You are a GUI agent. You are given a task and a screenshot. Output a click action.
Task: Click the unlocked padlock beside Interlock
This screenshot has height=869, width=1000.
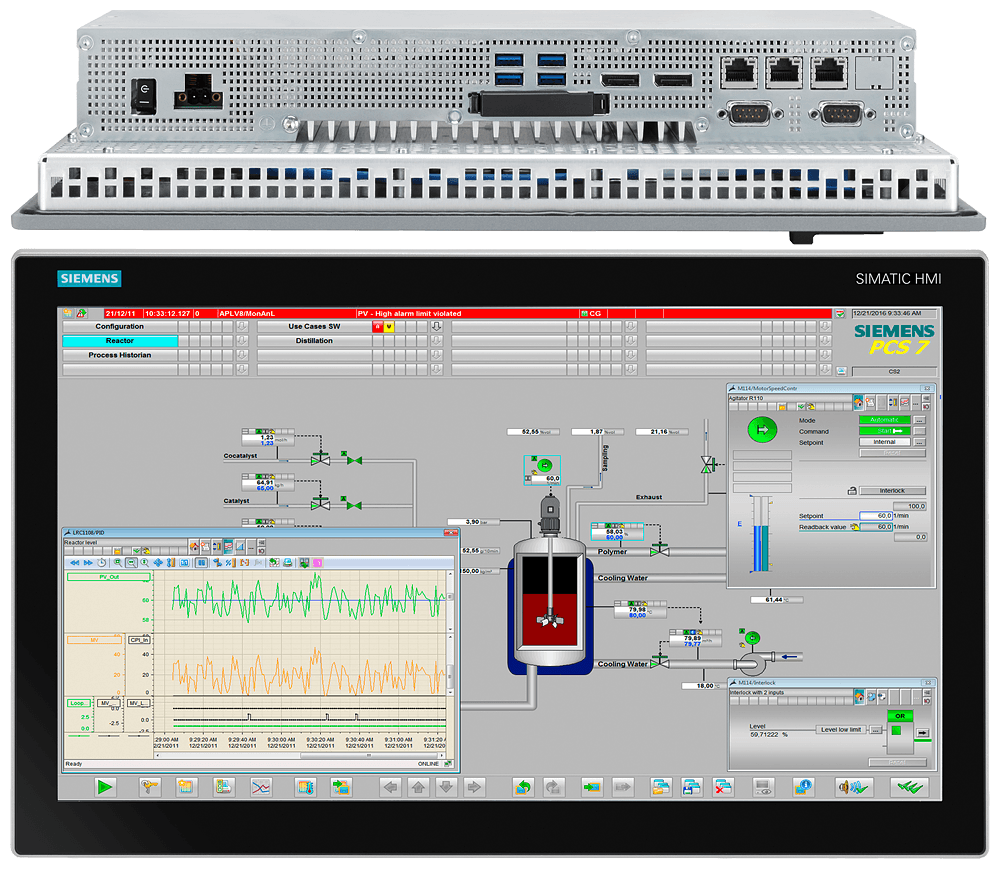point(852,490)
